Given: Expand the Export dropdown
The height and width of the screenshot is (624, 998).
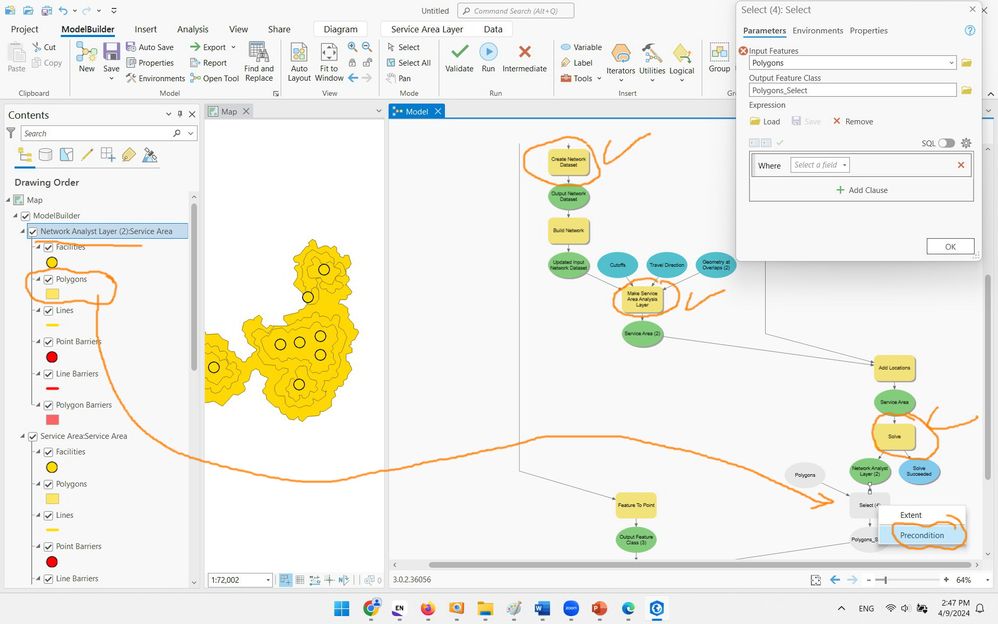Looking at the screenshot, I should (234, 47).
